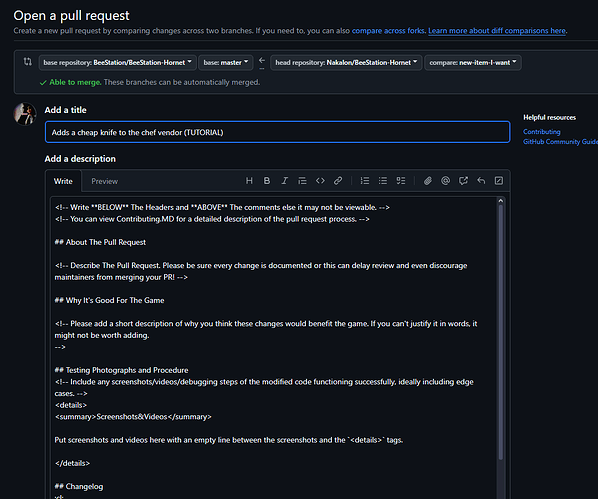Open the Contributing helpful resource link

542,132
